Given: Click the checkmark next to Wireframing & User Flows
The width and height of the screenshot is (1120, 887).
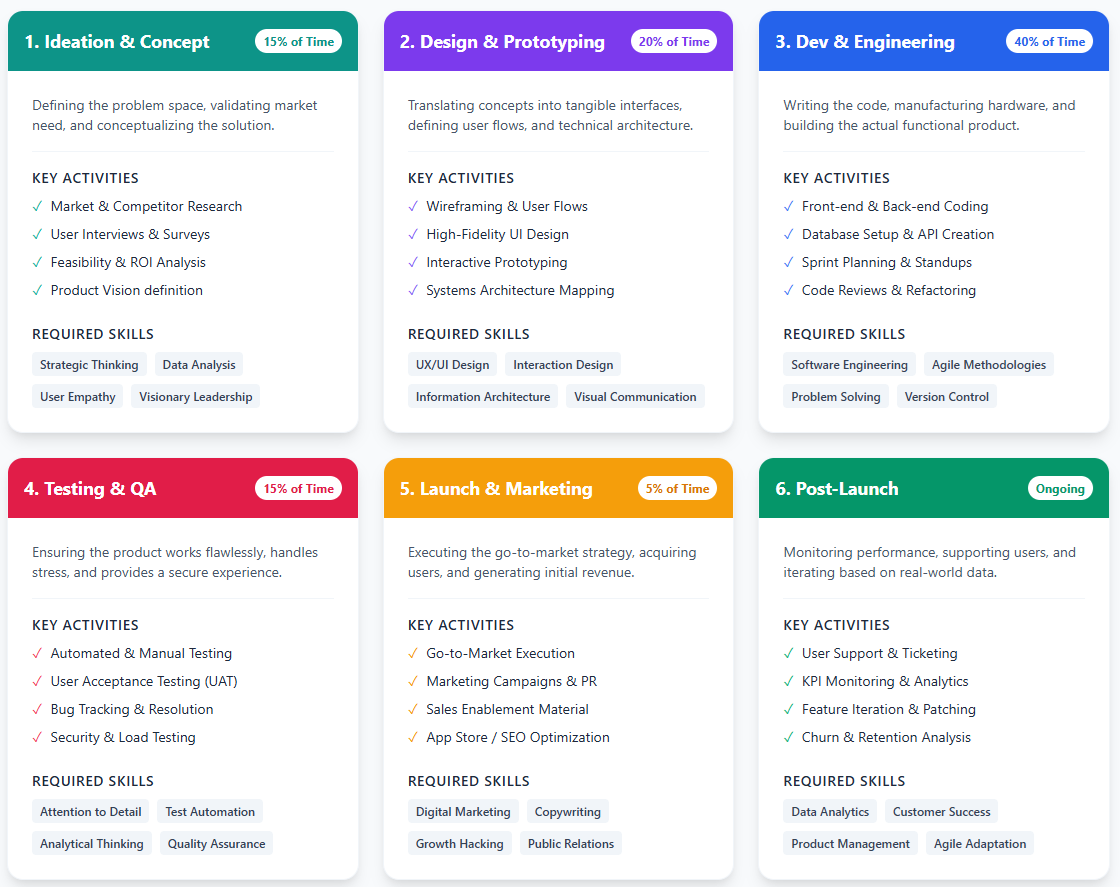Looking at the screenshot, I should (413, 206).
